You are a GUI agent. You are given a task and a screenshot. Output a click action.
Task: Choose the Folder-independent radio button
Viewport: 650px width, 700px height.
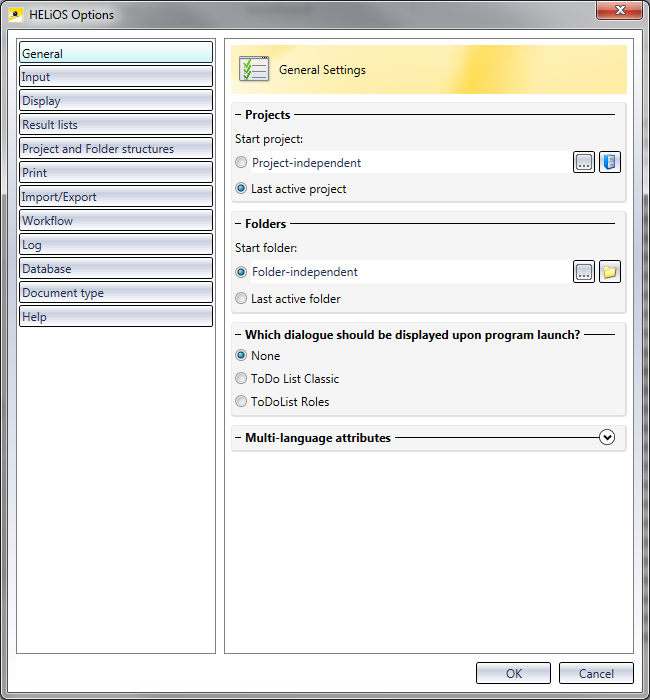(241, 272)
